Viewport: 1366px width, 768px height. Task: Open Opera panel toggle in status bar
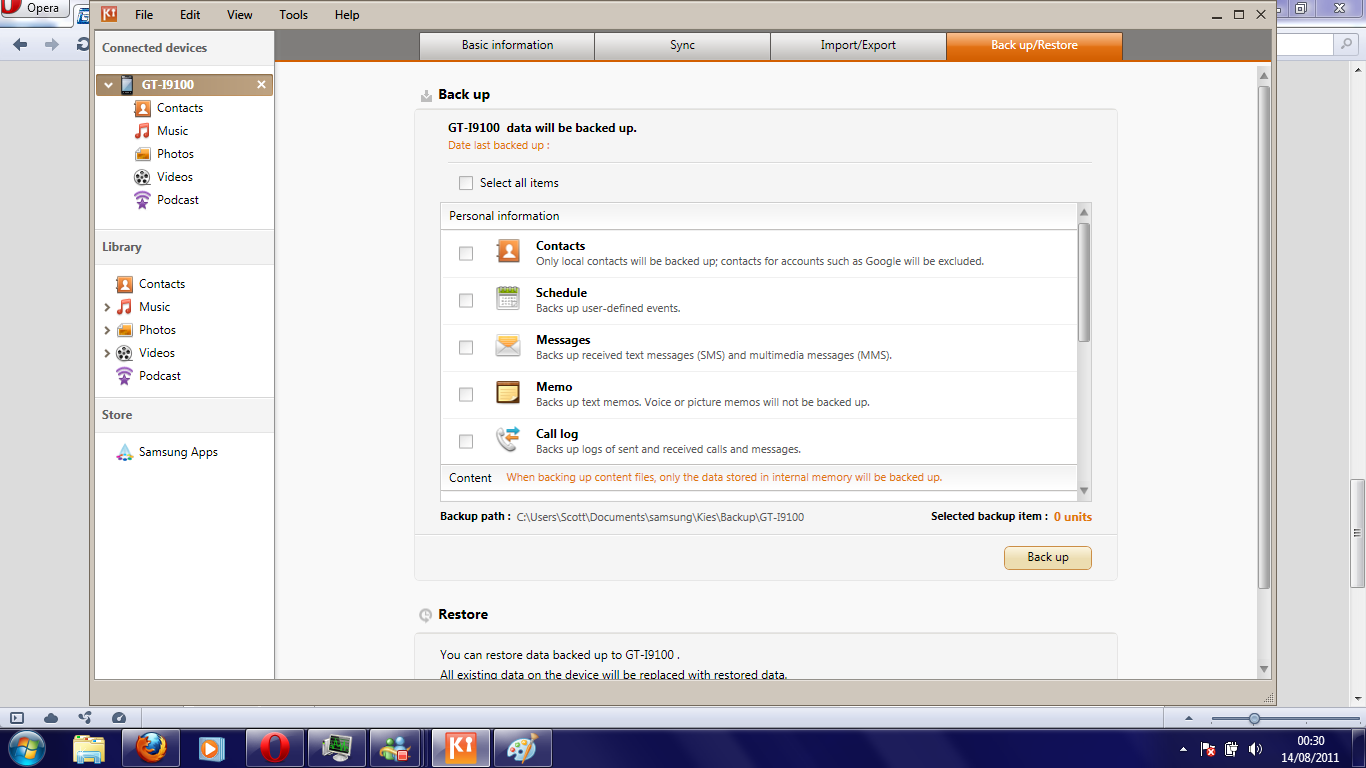17,718
